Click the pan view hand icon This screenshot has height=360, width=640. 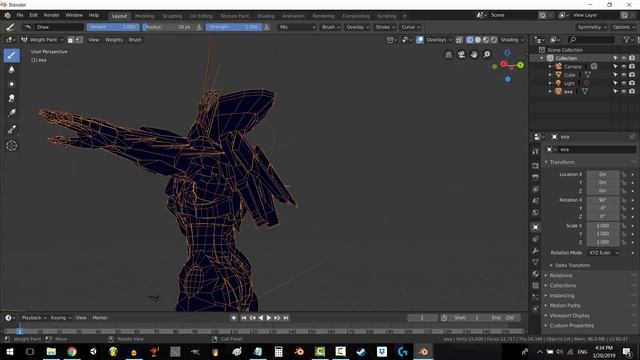pos(474,55)
